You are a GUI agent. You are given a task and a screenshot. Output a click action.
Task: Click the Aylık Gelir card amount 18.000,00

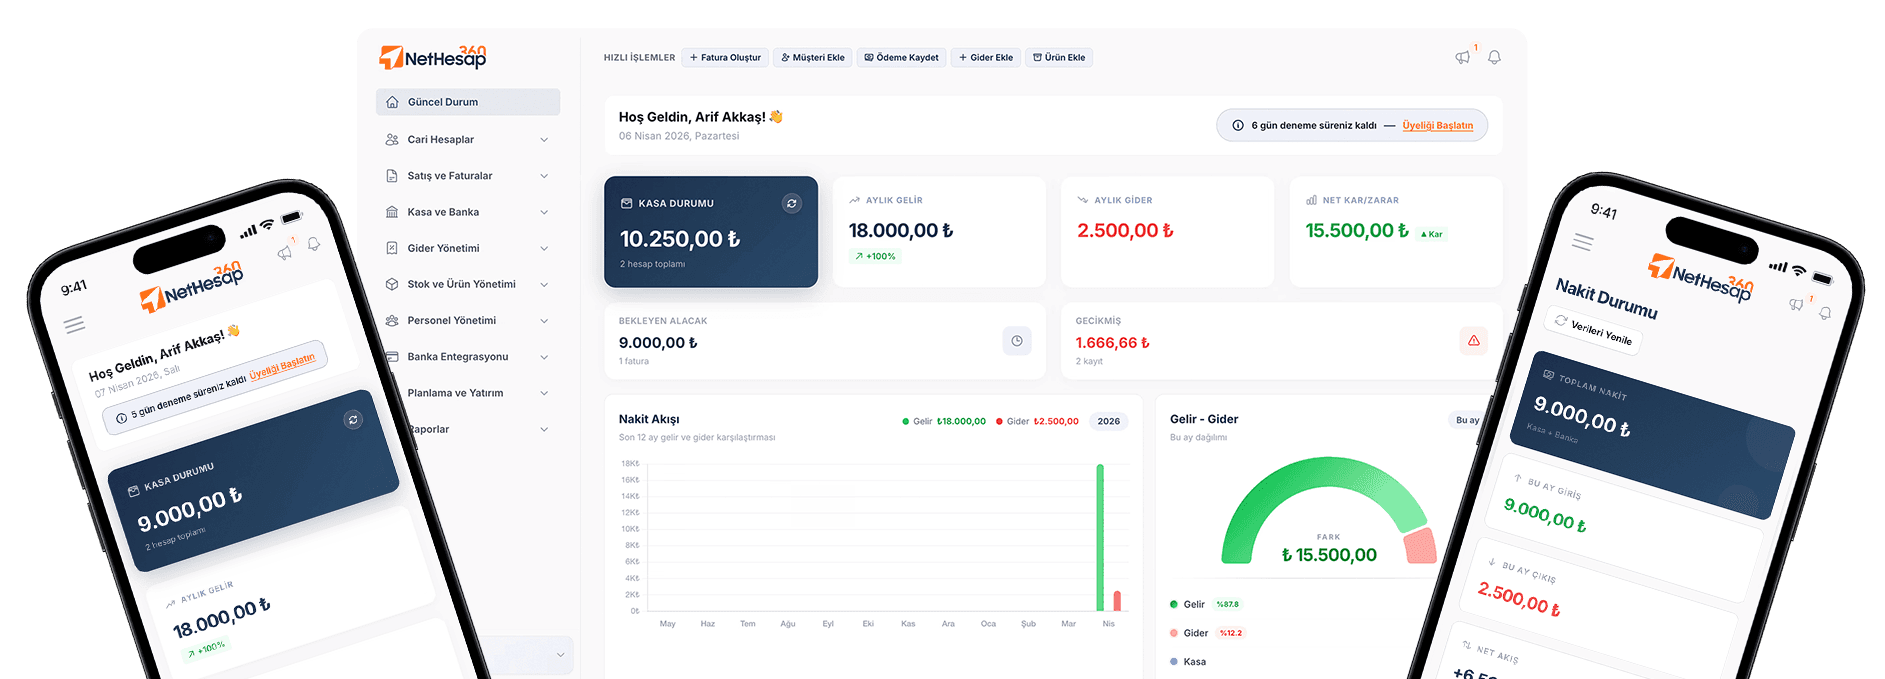901,231
